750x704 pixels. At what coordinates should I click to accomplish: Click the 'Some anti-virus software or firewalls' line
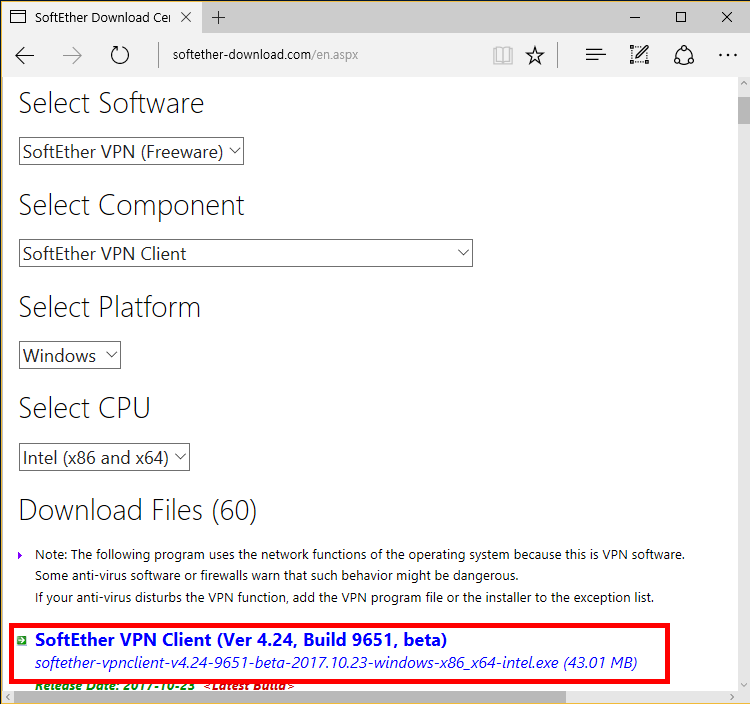point(276,575)
